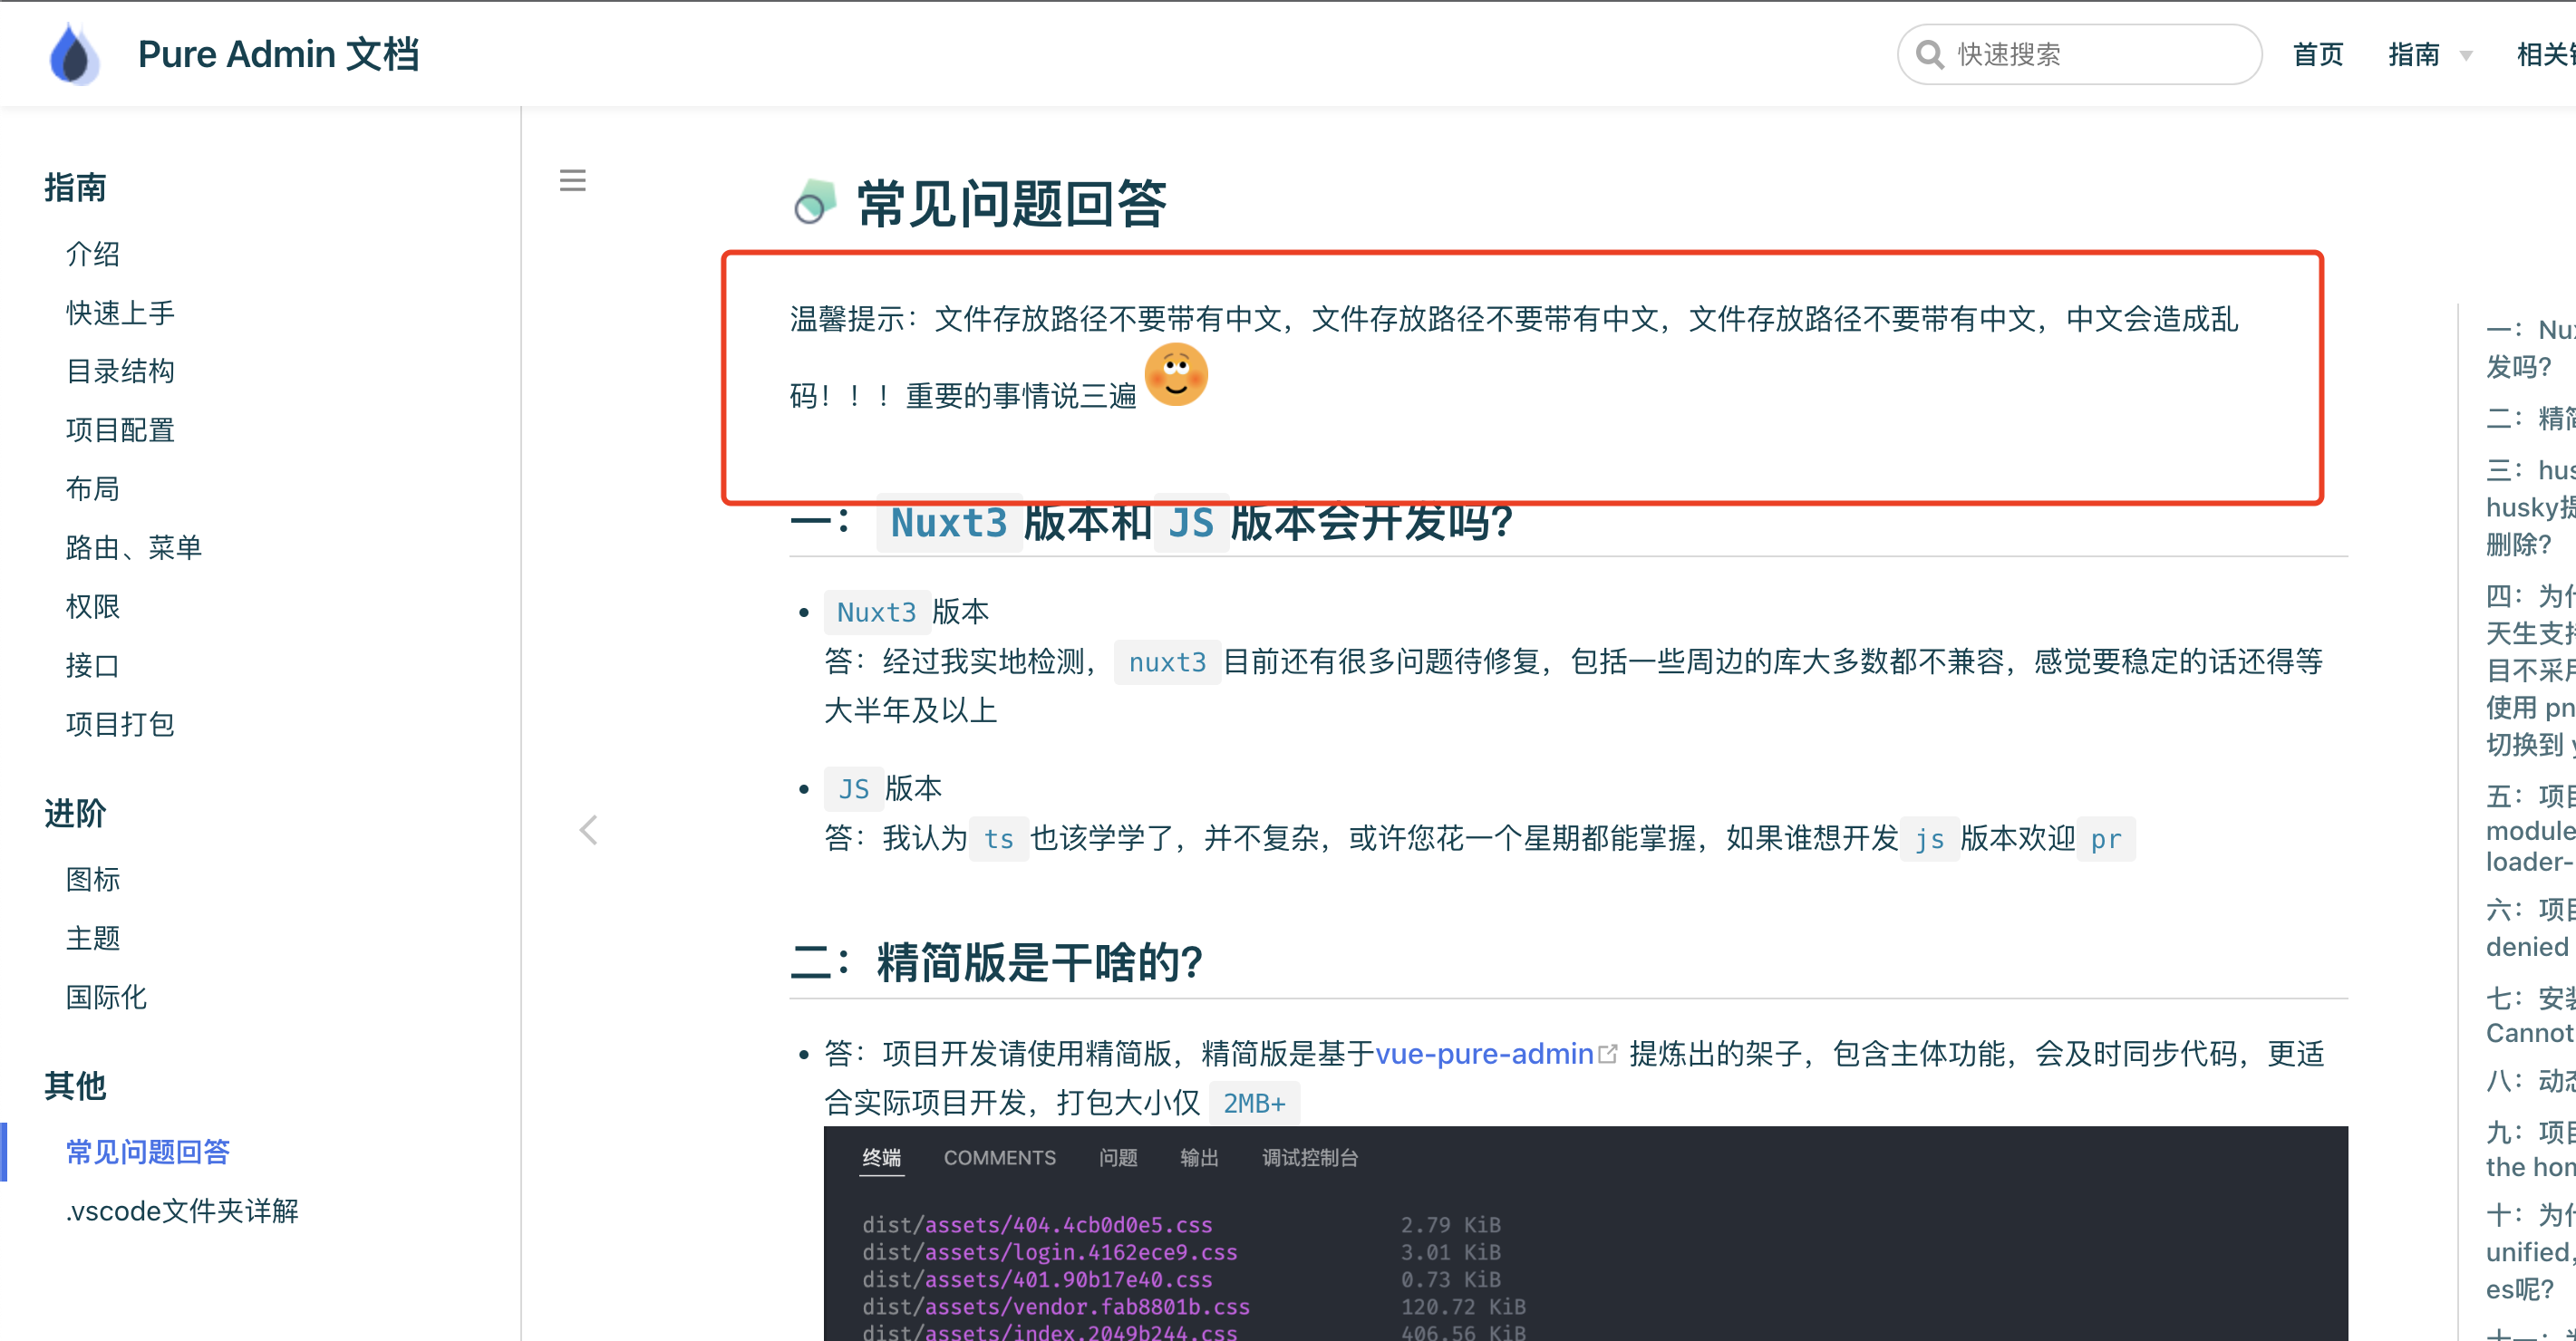Switch to the 调试控制台 tab

coord(1308,1158)
